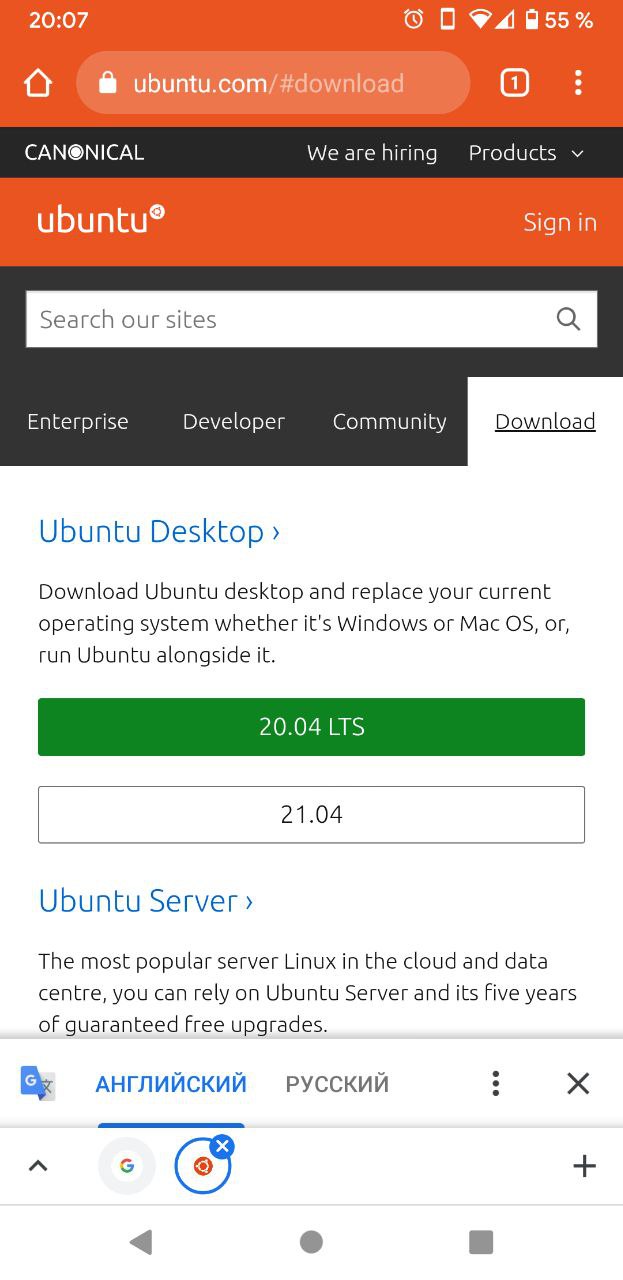Image resolution: width=623 pixels, height=1280 pixels.
Task: Tap the padlock site security icon
Action: point(108,83)
